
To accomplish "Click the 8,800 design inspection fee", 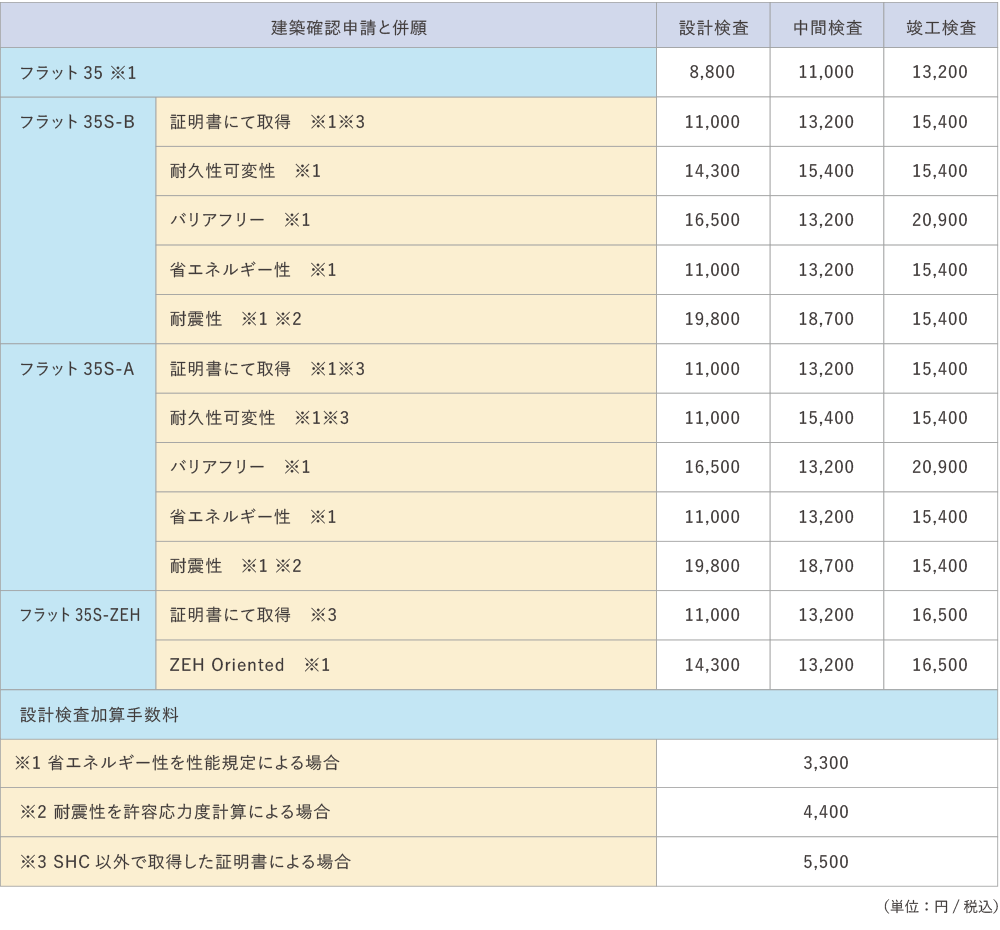I will [712, 72].
